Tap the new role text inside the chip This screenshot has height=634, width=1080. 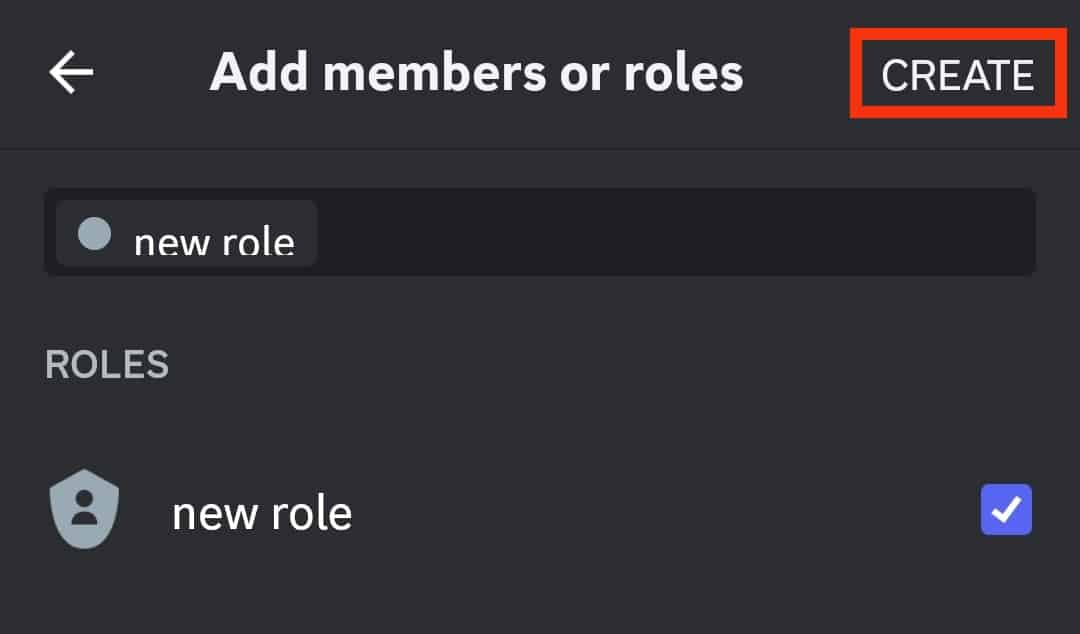pos(214,241)
